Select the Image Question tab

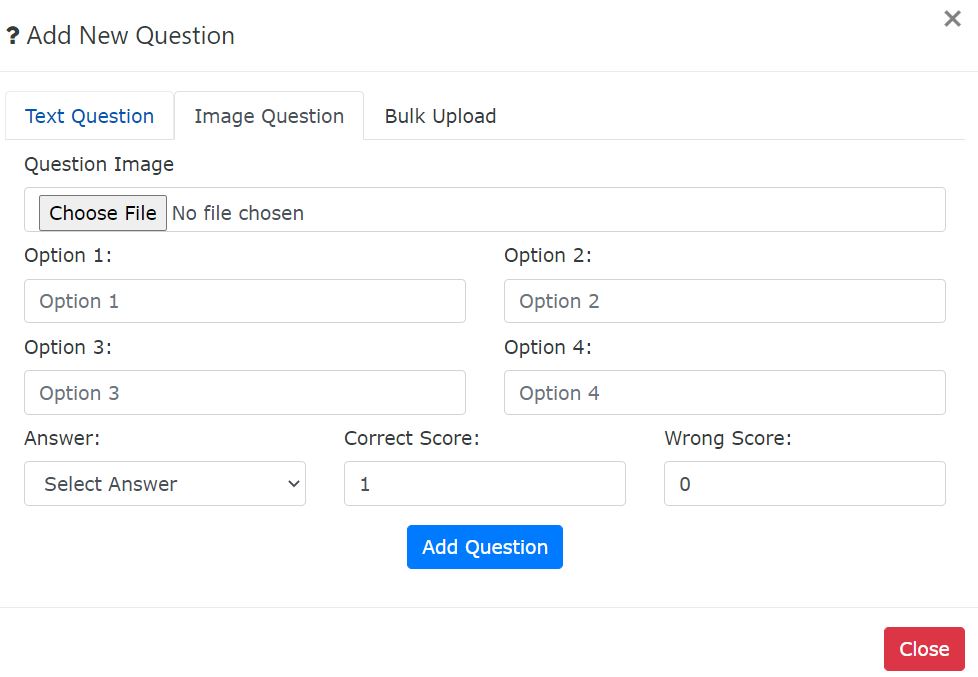click(x=269, y=116)
